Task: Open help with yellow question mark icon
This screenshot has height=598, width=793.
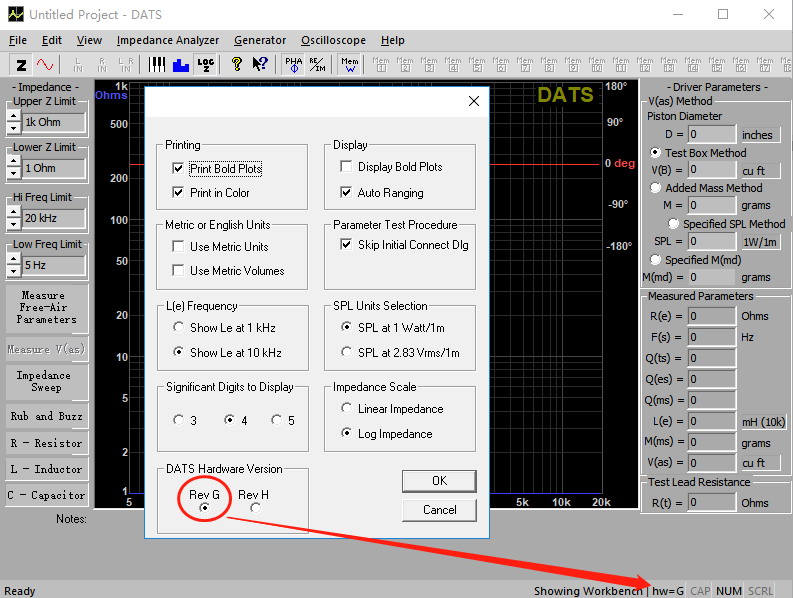Action: pyautogui.click(x=236, y=65)
